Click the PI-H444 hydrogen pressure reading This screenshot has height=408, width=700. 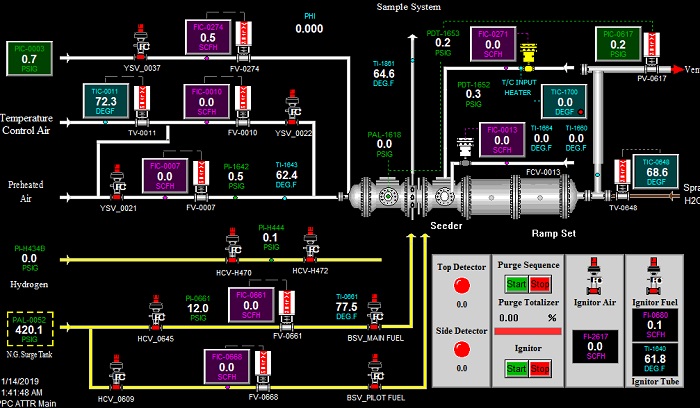tap(270, 237)
